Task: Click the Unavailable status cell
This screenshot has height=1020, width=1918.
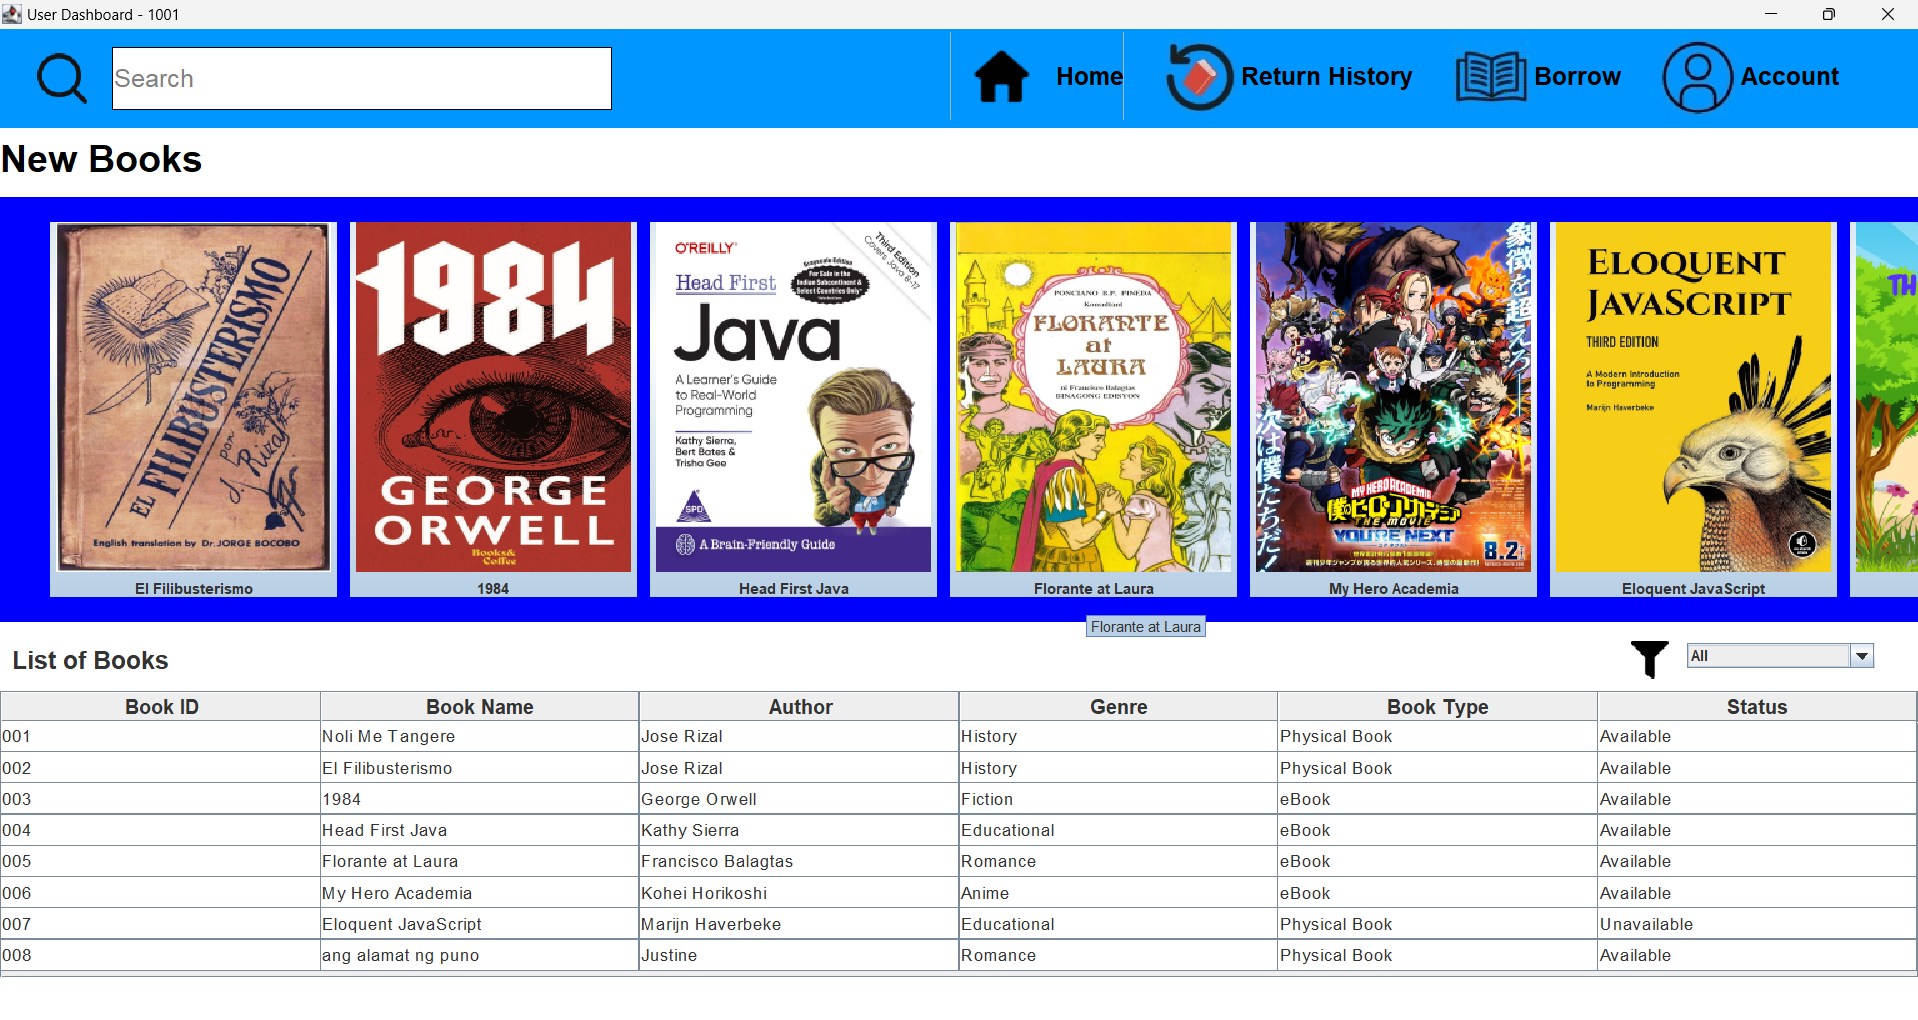Action: pyautogui.click(x=1756, y=924)
